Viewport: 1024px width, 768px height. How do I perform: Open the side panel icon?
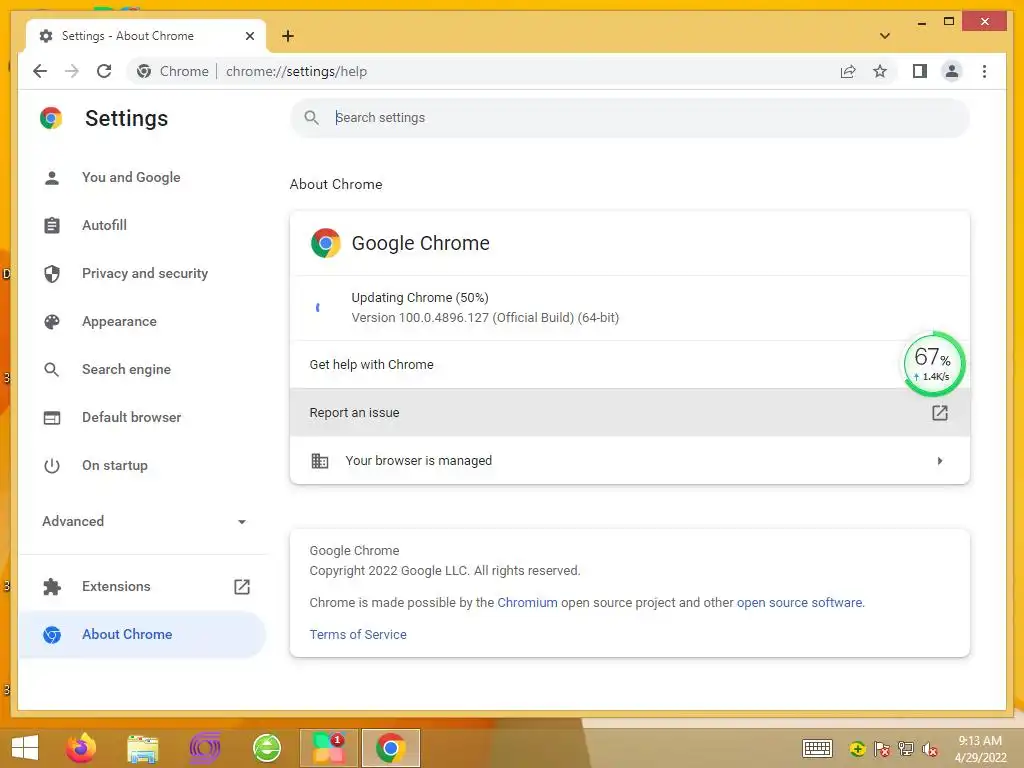coord(920,71)
